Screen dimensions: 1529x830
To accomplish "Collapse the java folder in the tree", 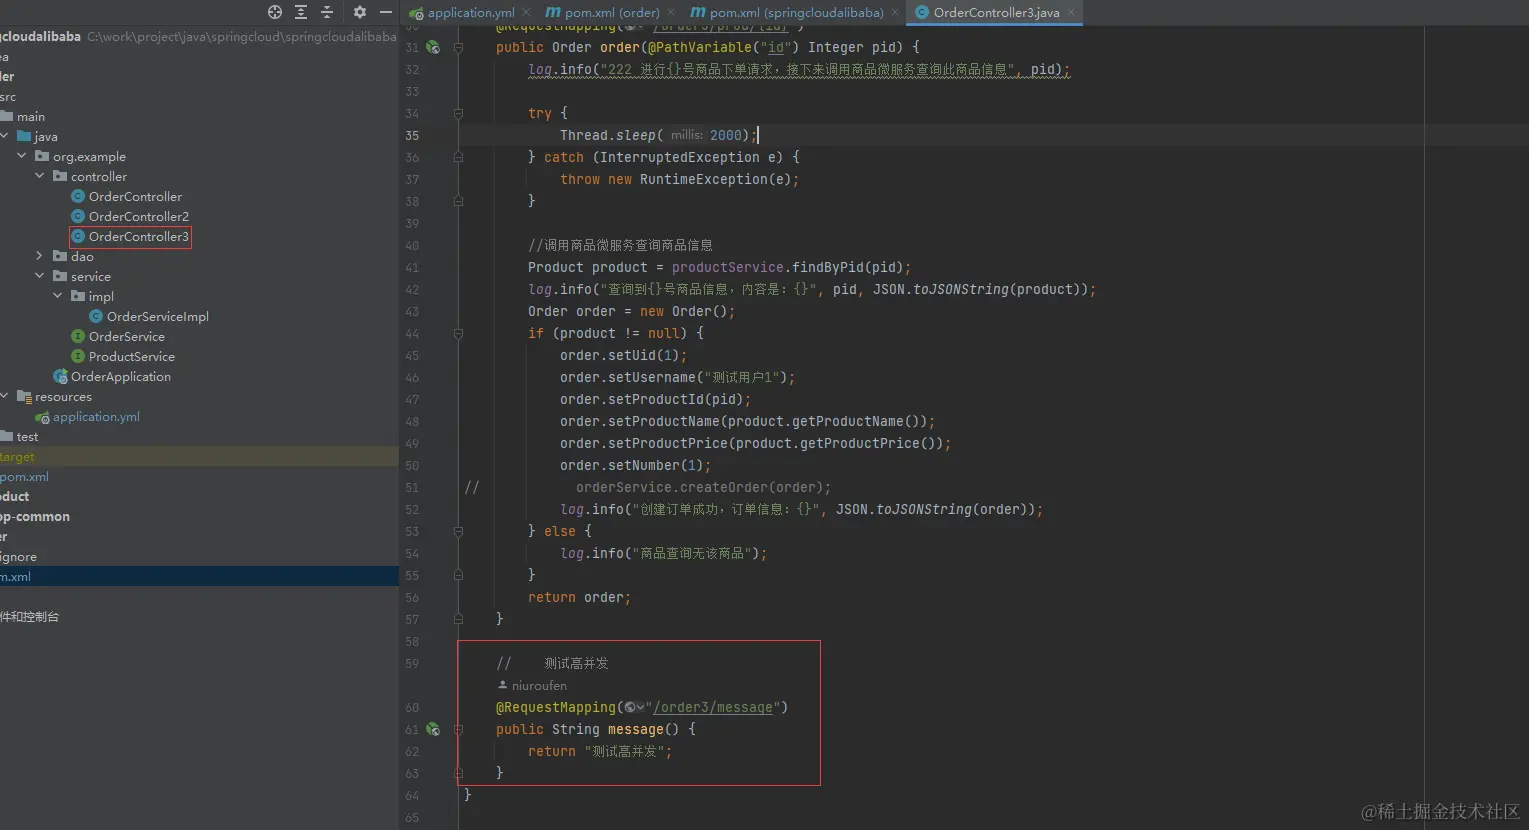I will 5,137.
